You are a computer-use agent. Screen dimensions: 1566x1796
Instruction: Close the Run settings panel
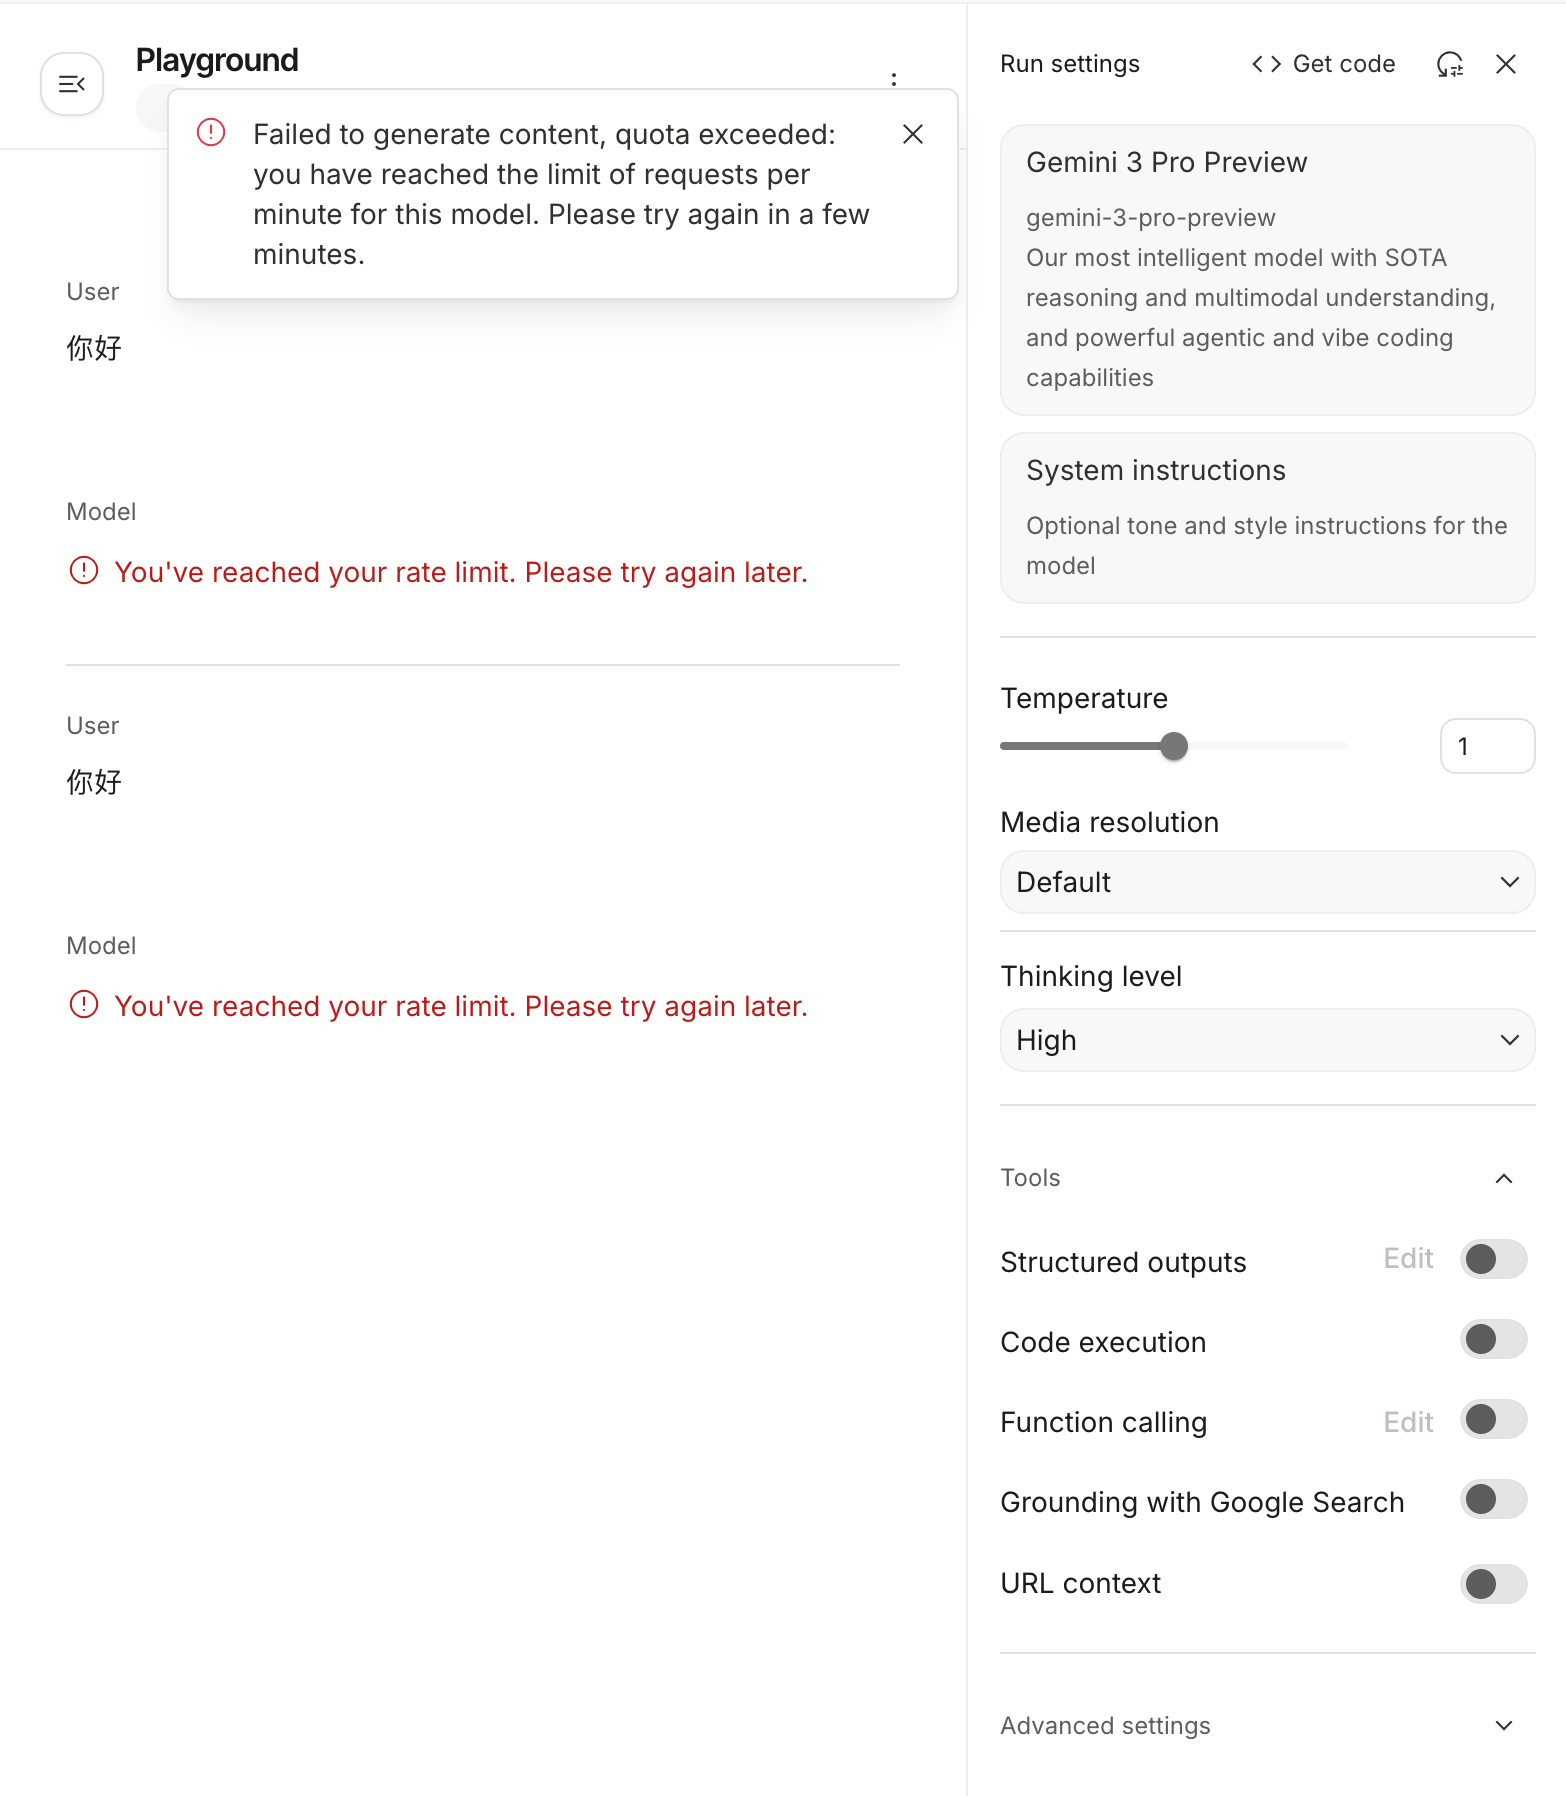pos(1505,64)
